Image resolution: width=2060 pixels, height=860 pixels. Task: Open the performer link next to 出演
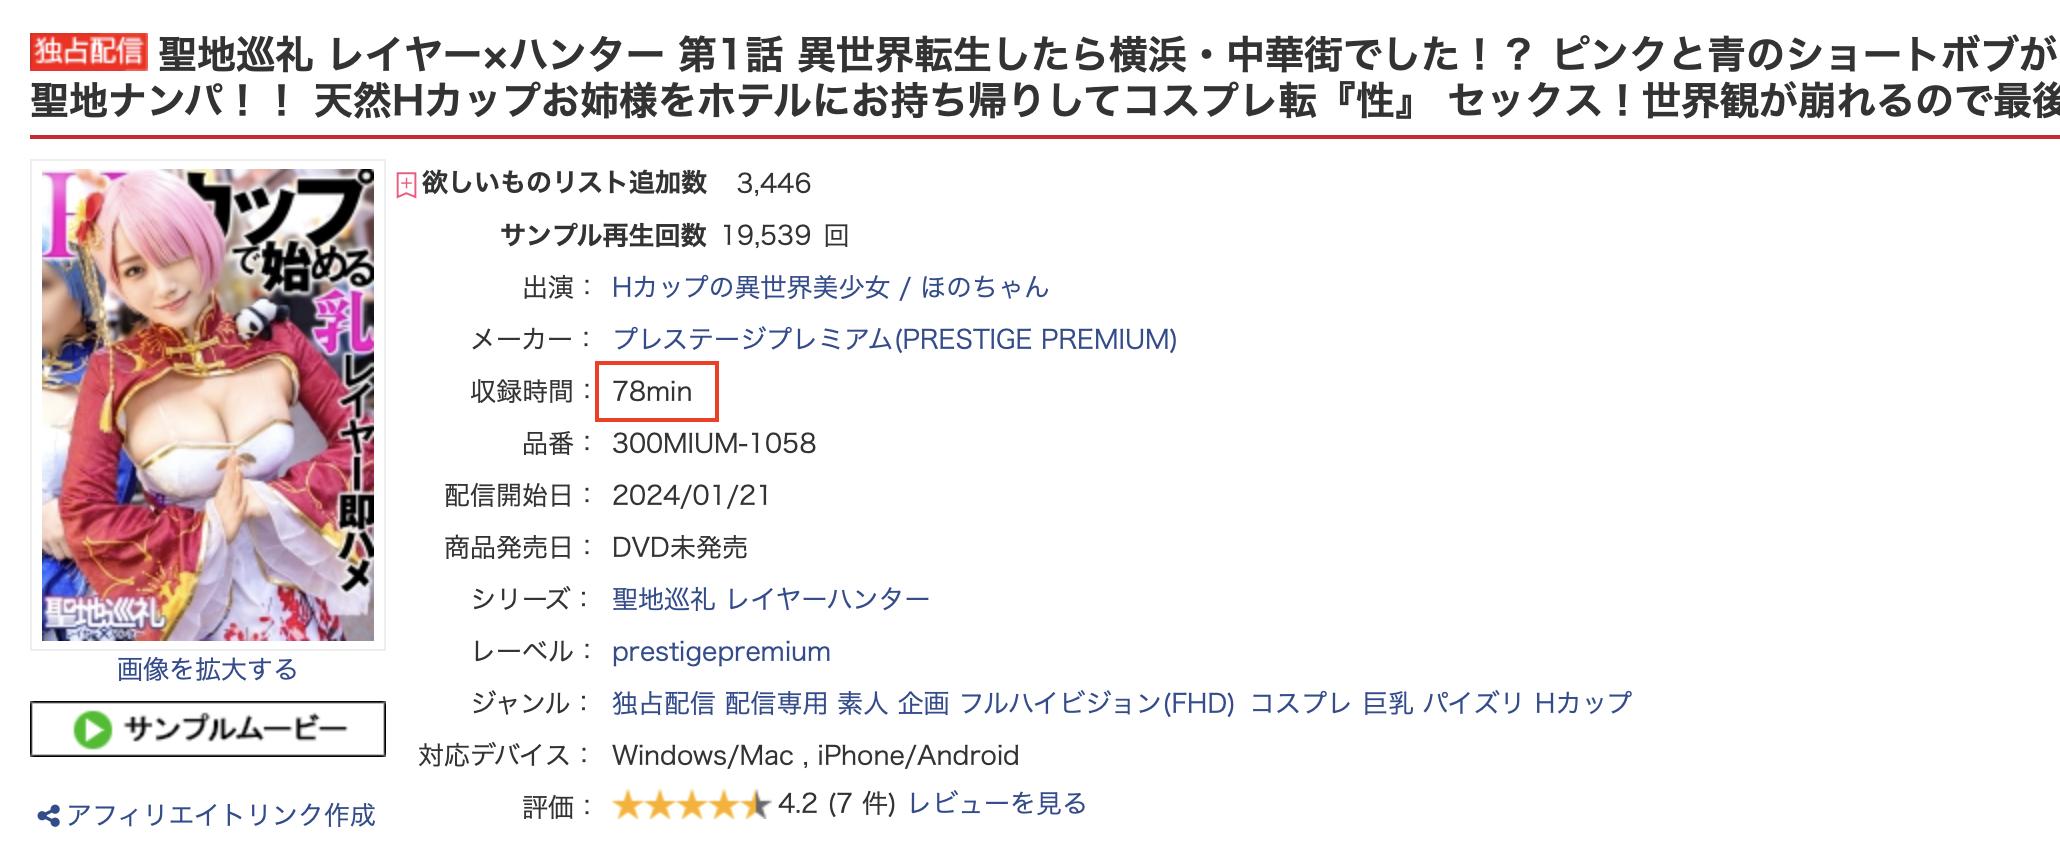(830, 288)
